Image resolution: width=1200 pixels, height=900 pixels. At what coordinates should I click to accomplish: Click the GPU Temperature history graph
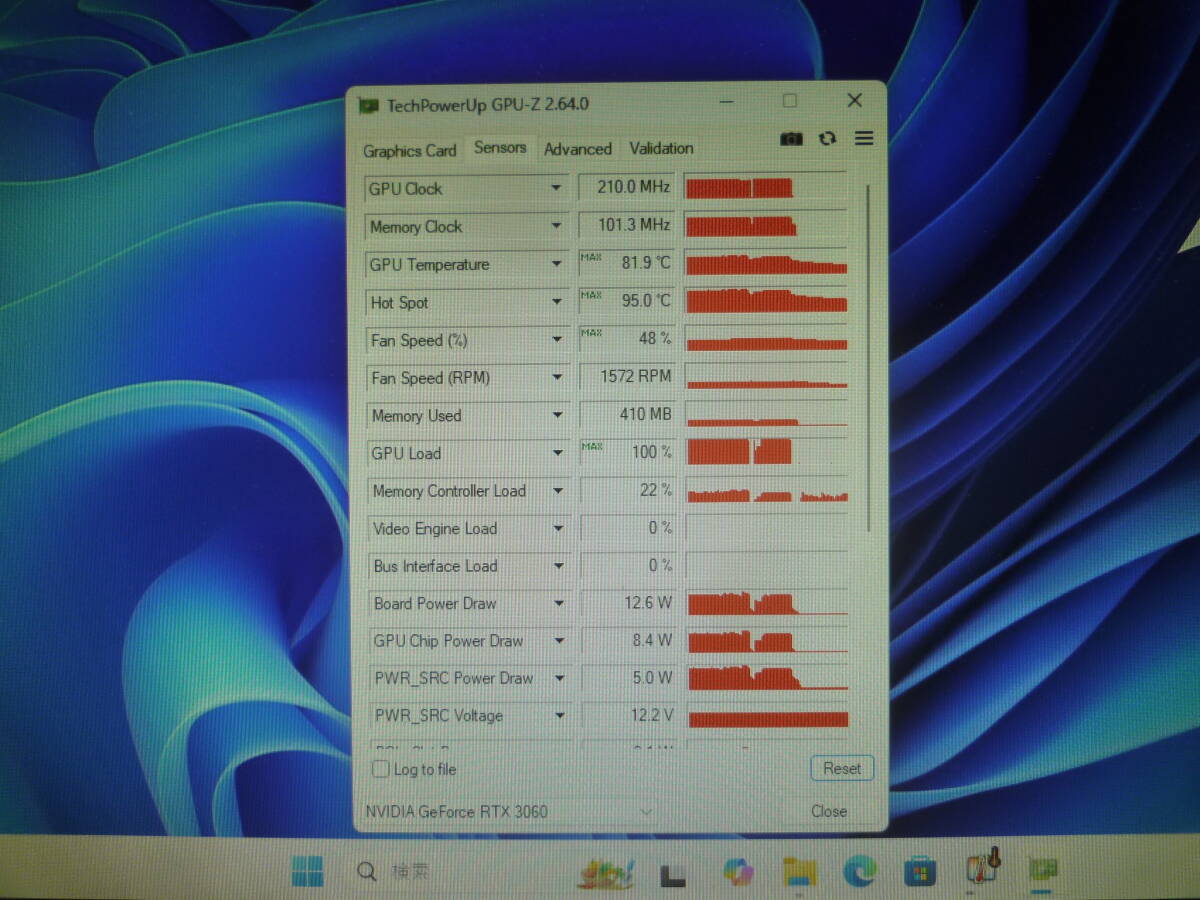(x=766, y=263)
